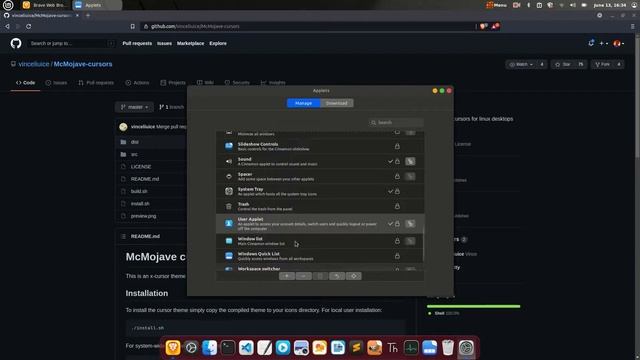This screenshot has height=360, width=640.
Task: Expand the Watch dropdown on the repo
Action: (x=521, y=64)
